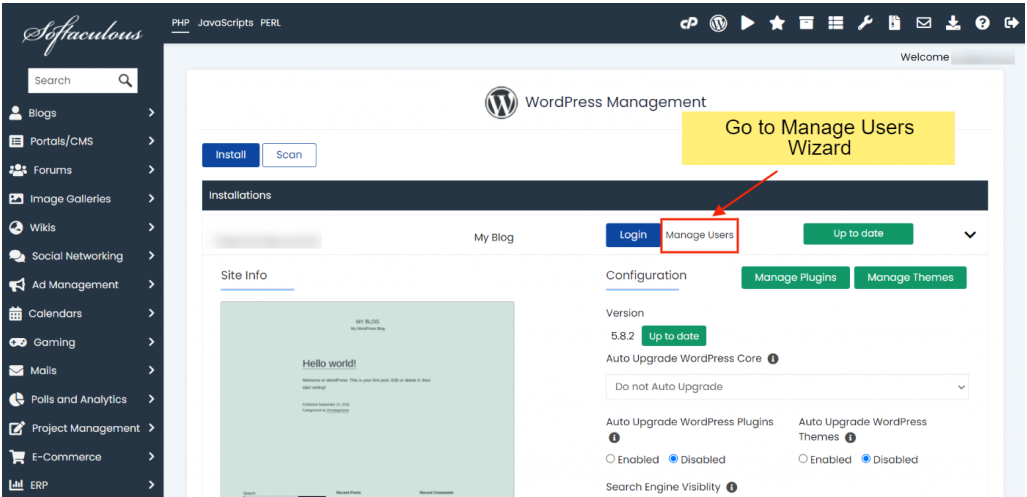Enable Auto Upgrade WordPress Plugins radio

[610, 459]
